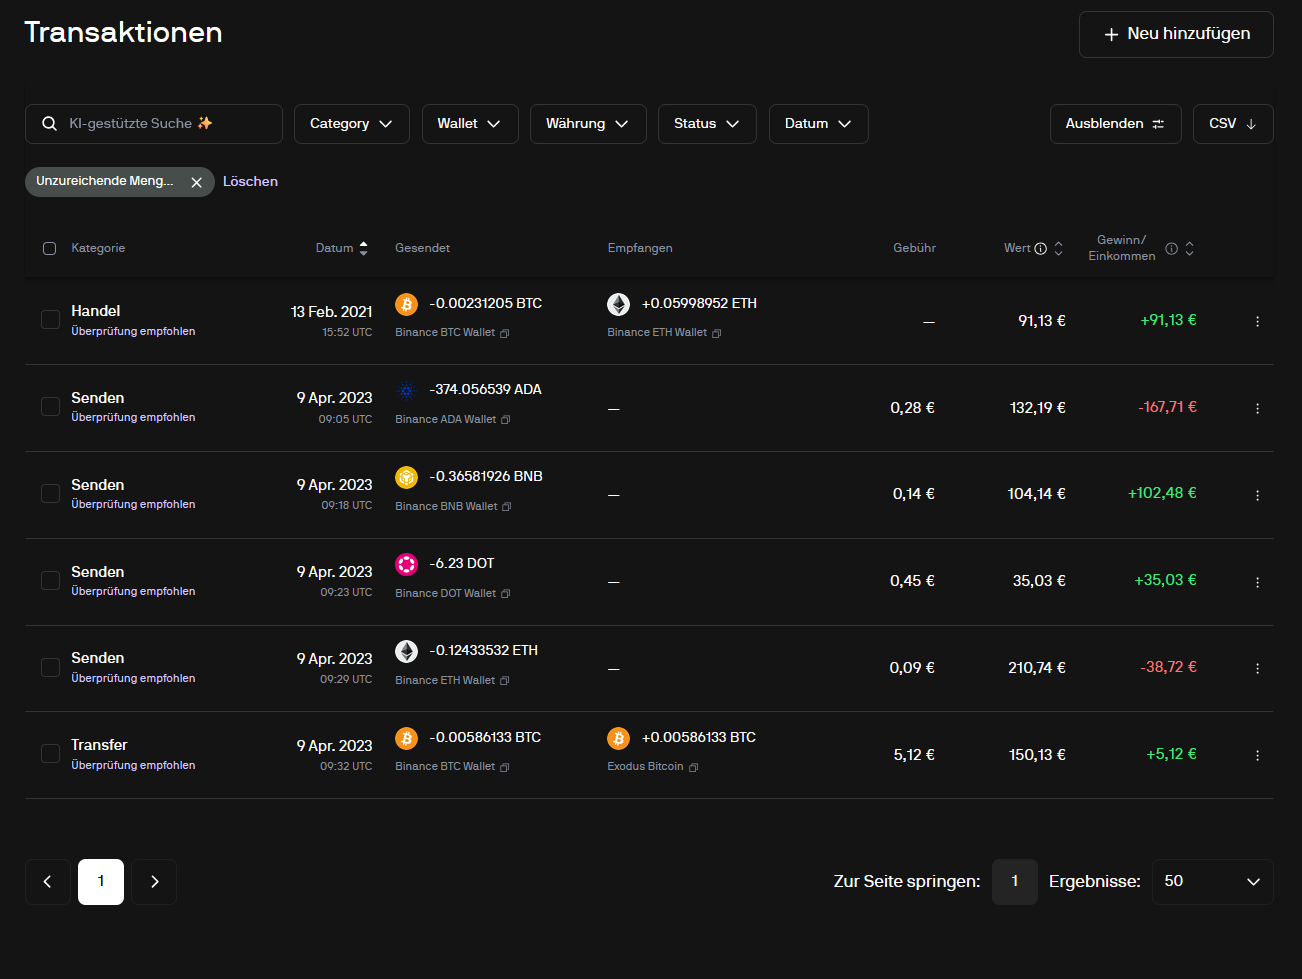Remove the Unzureichende Menge filter chip
1302x979 pixels.
pos(196,182)
